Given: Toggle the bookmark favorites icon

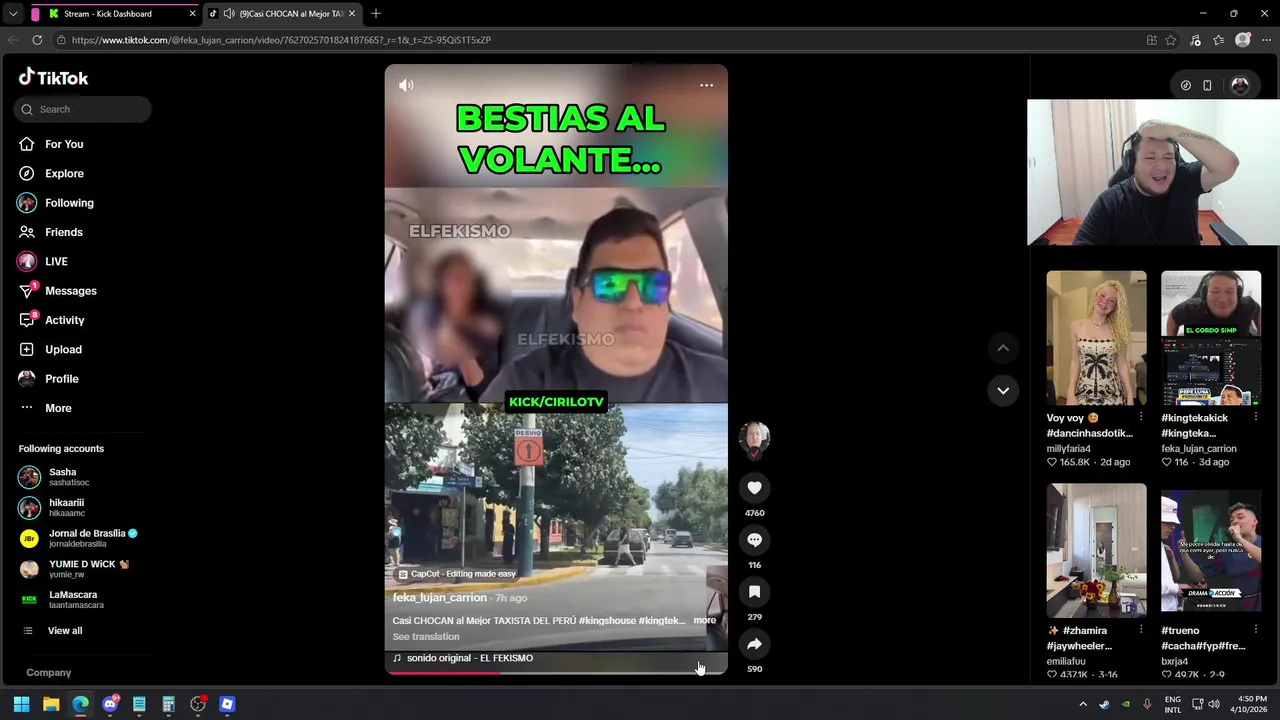Looking at the screenshot, I should pos(754,592).
